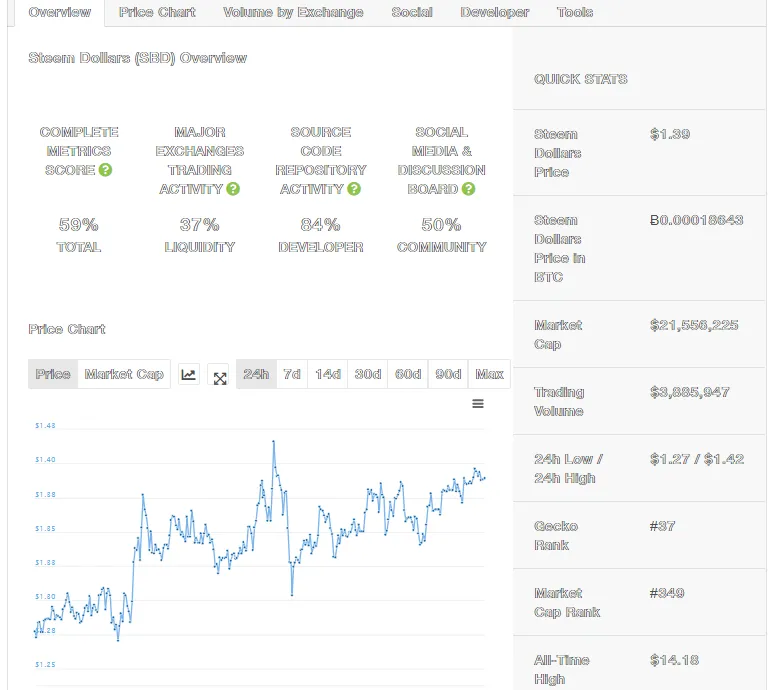Set chart range to 24h
The width and height of the screenshot is (773, 690).
click(x=256, y=374)
